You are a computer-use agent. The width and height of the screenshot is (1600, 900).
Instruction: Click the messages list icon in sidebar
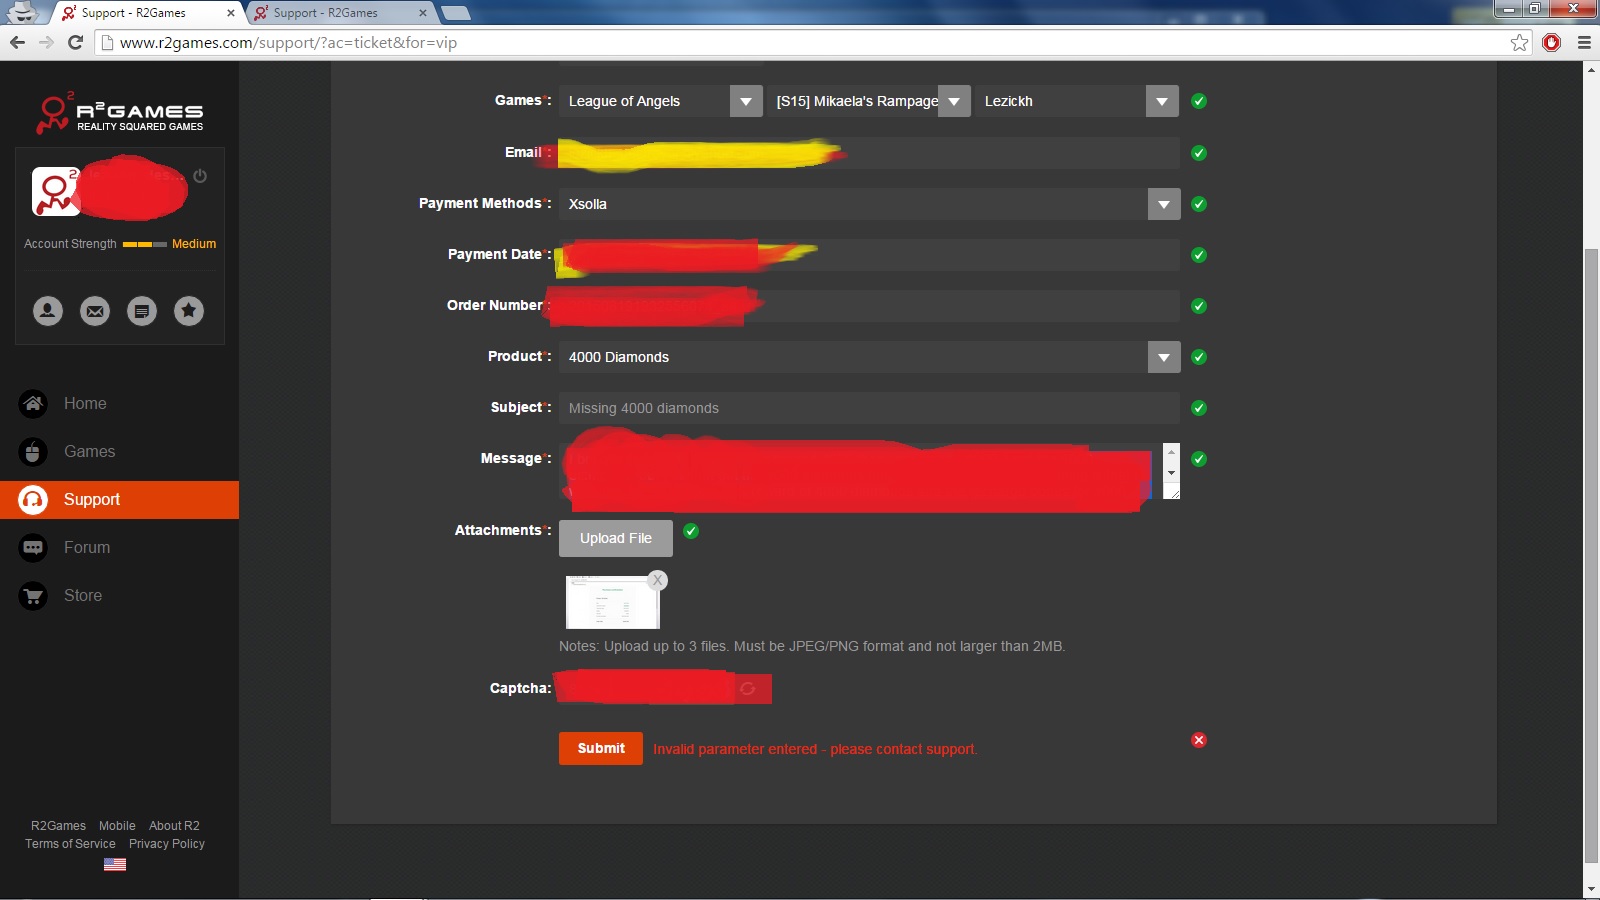click(x=142, y=311)
